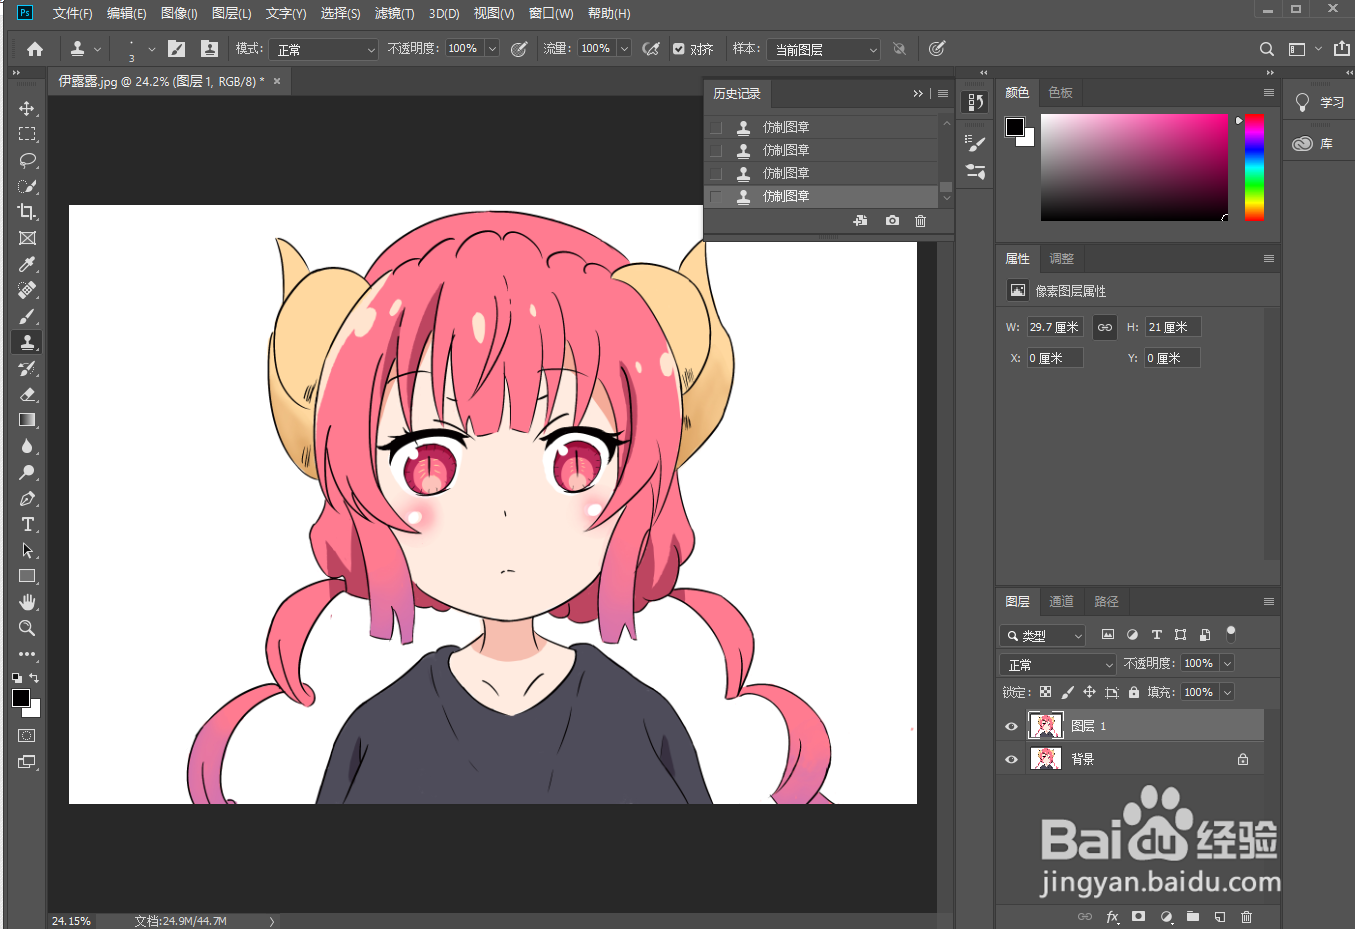Expand the History panel double-arrow

[918, 93]
